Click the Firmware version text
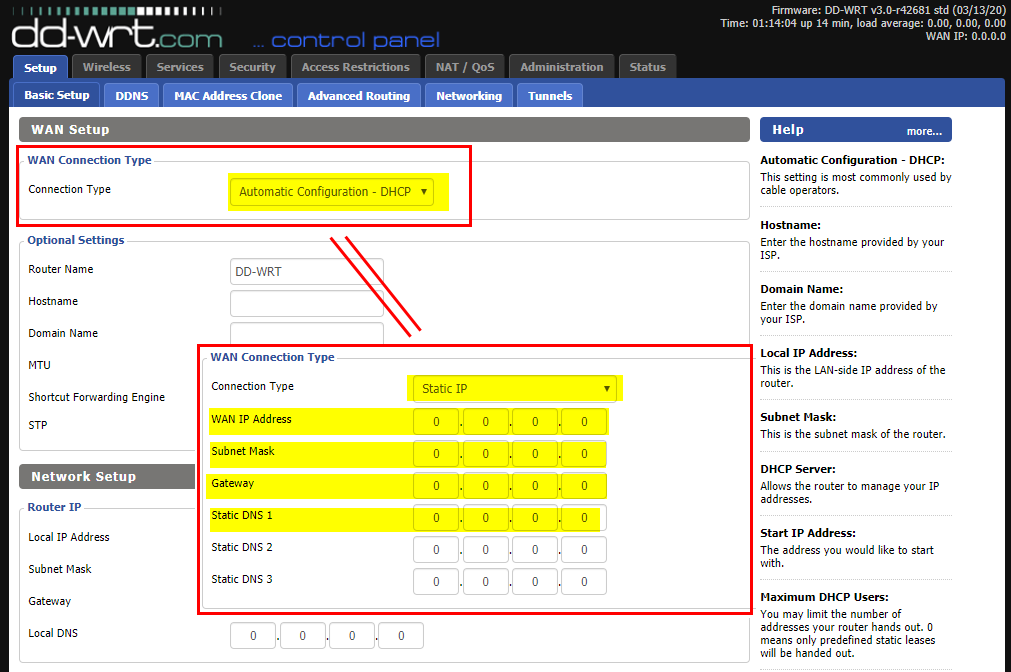 (x=888, y=10)
